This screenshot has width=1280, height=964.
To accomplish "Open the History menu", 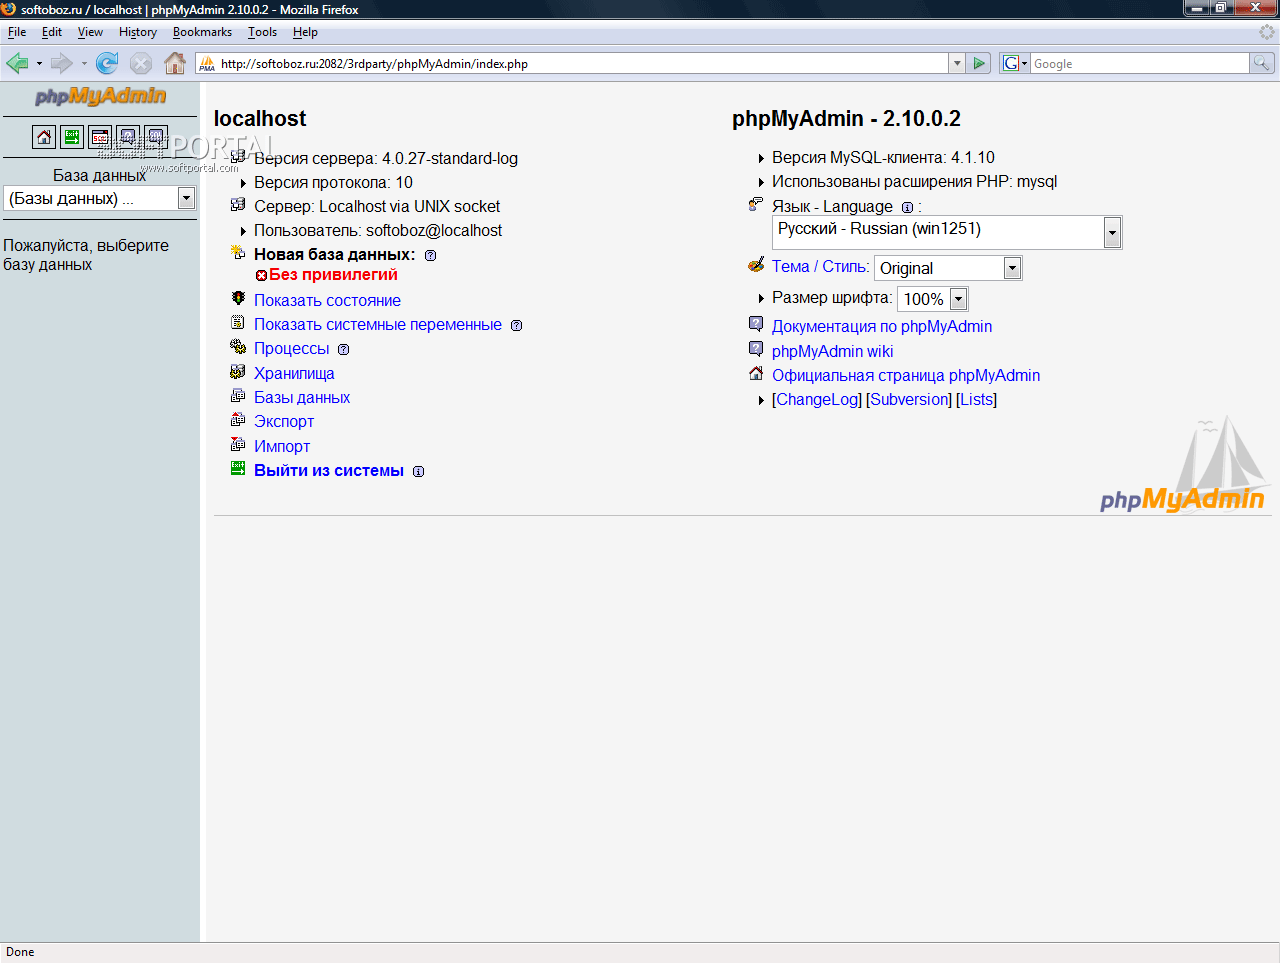I will point(138,32).
